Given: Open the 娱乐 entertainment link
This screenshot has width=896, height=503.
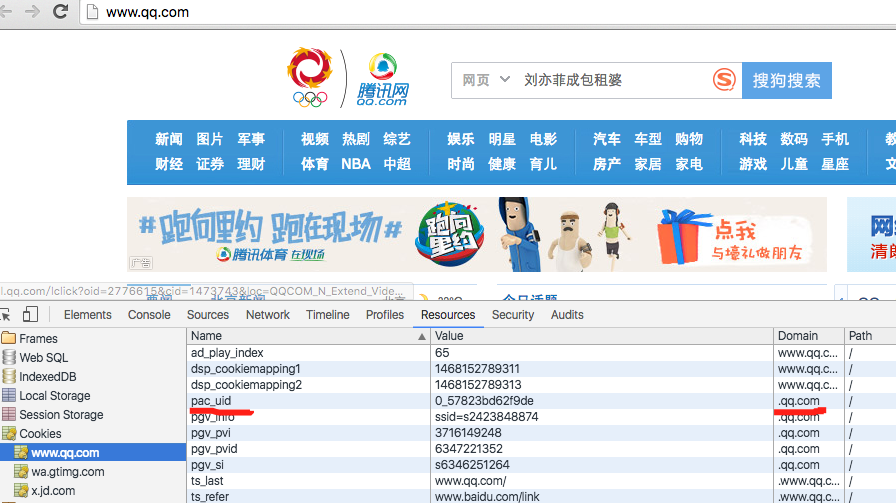Looking at the screenshot, I should point(461,139).
